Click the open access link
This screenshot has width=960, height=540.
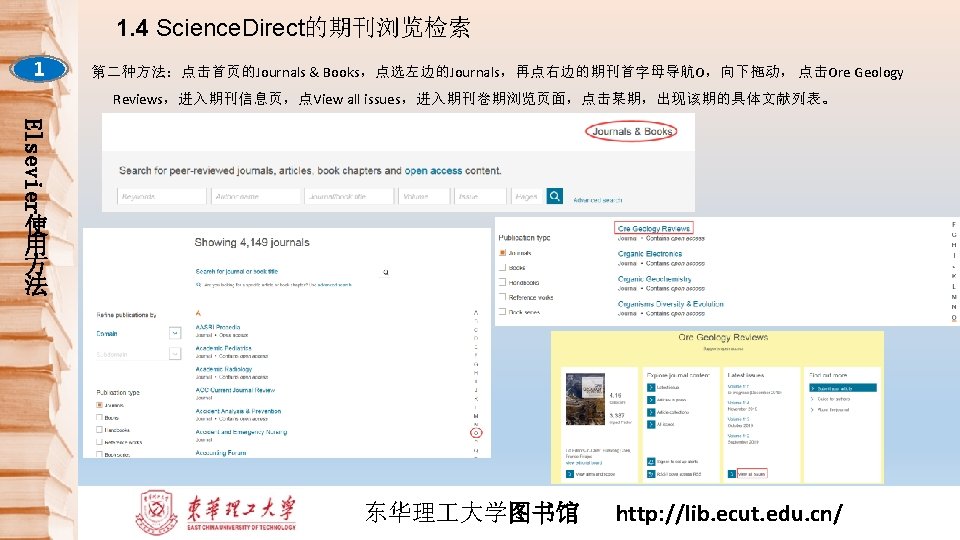pos(433,171)
